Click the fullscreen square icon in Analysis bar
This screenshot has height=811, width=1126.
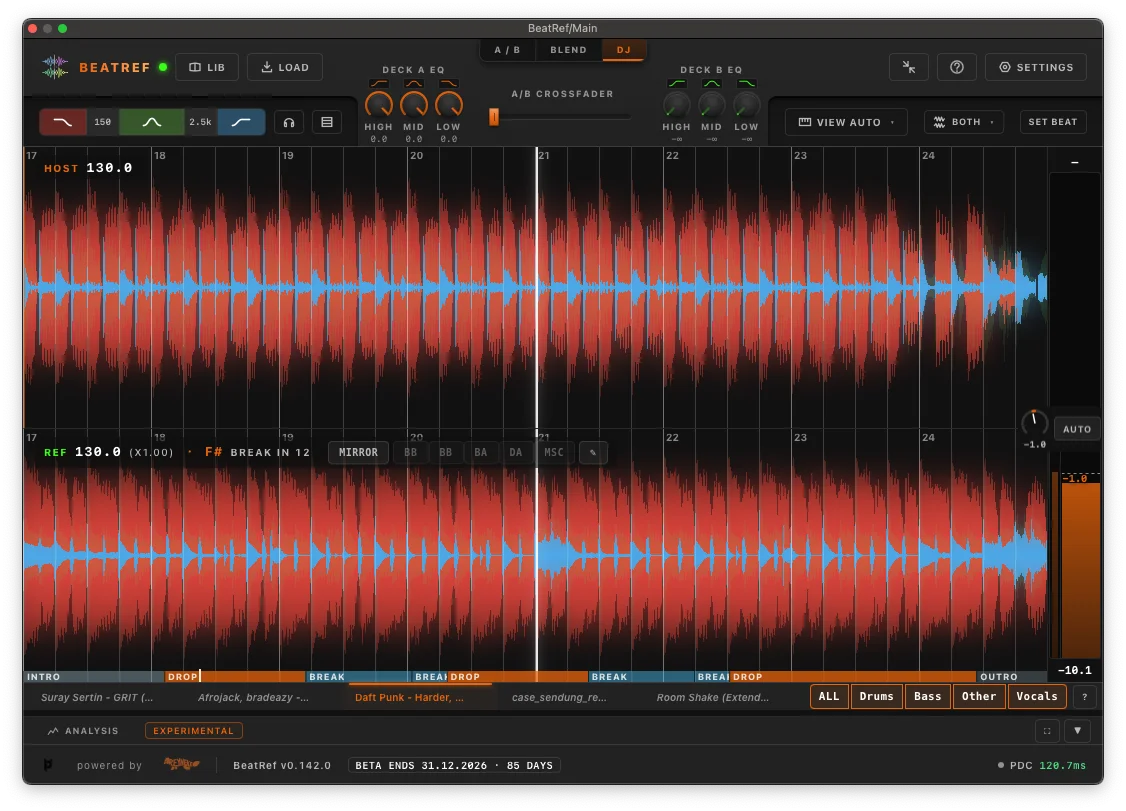coord(1047,731)
